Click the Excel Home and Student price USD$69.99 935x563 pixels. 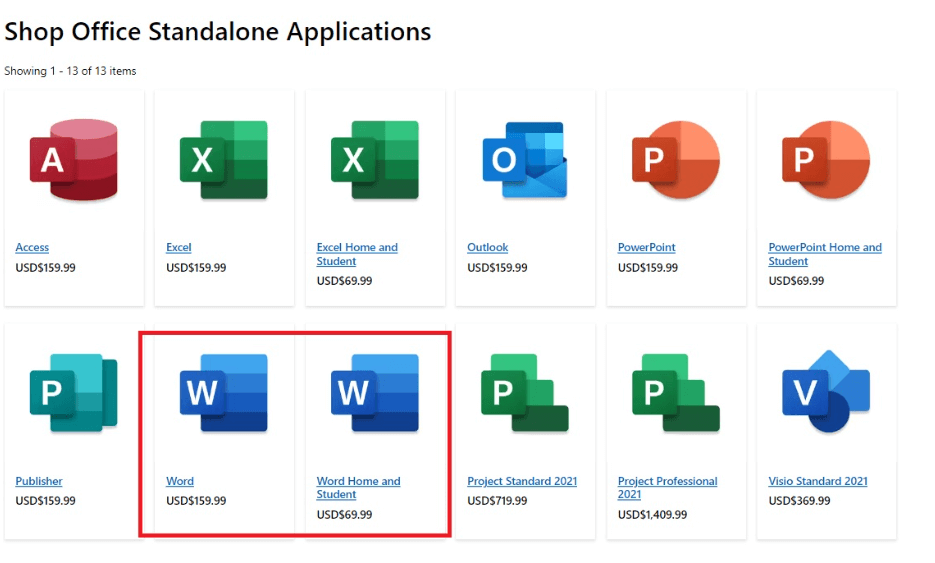tap(344, 281)
